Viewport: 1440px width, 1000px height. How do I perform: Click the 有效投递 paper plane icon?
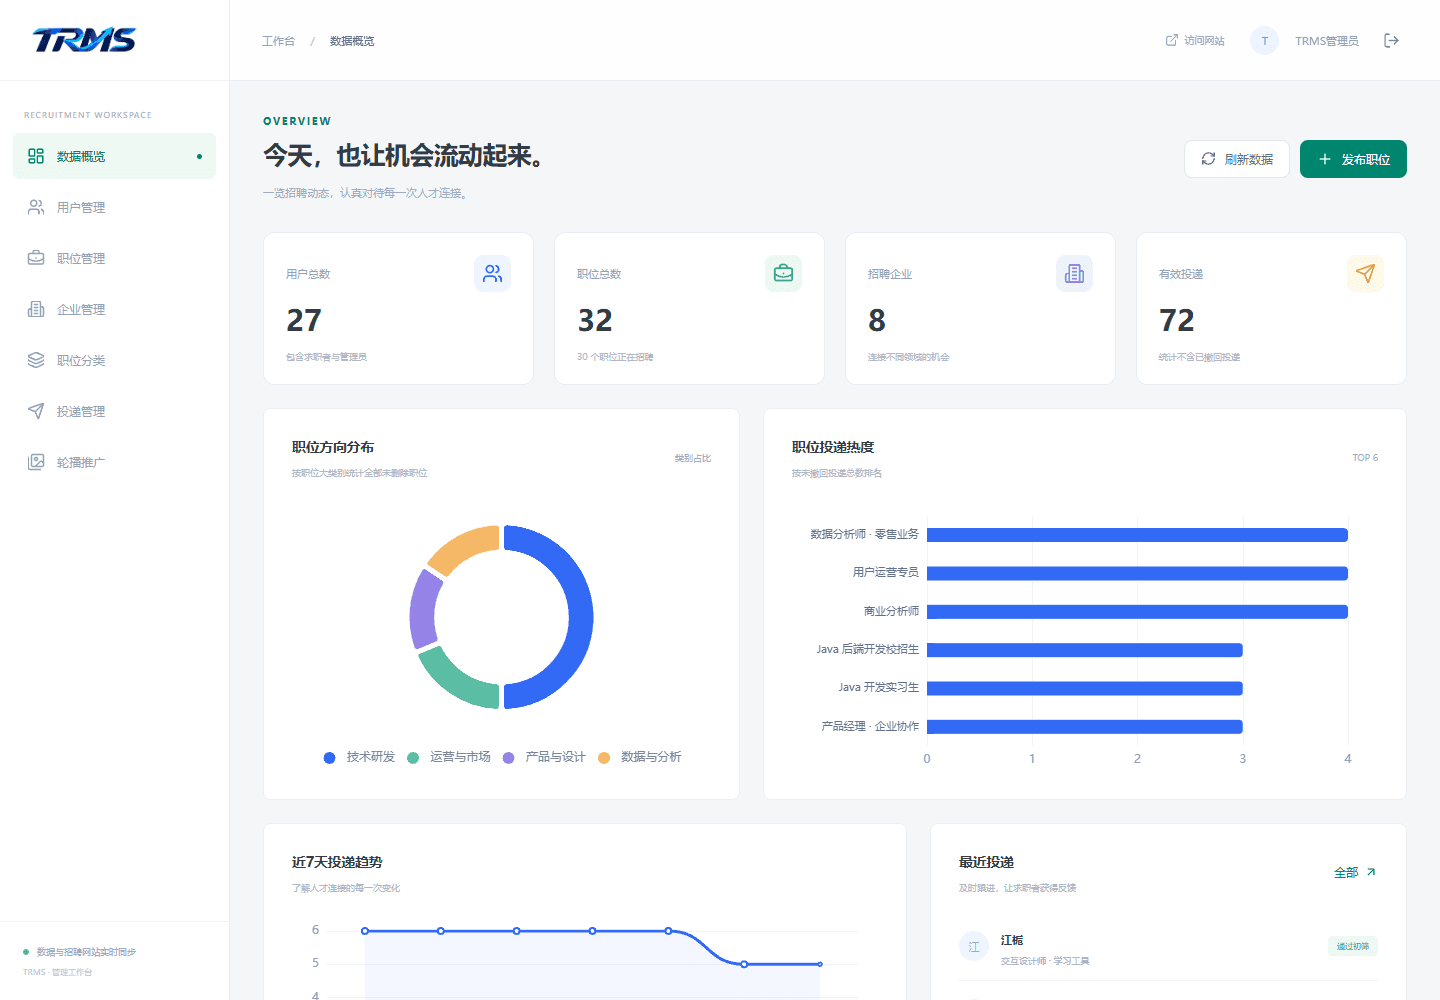(x=1365, y=273)
